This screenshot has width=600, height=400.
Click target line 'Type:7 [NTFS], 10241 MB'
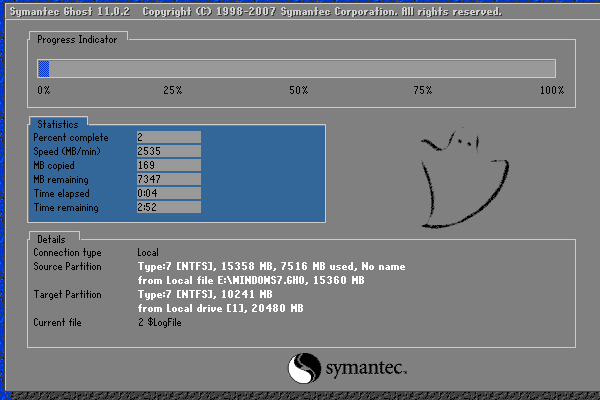[205, 294]
